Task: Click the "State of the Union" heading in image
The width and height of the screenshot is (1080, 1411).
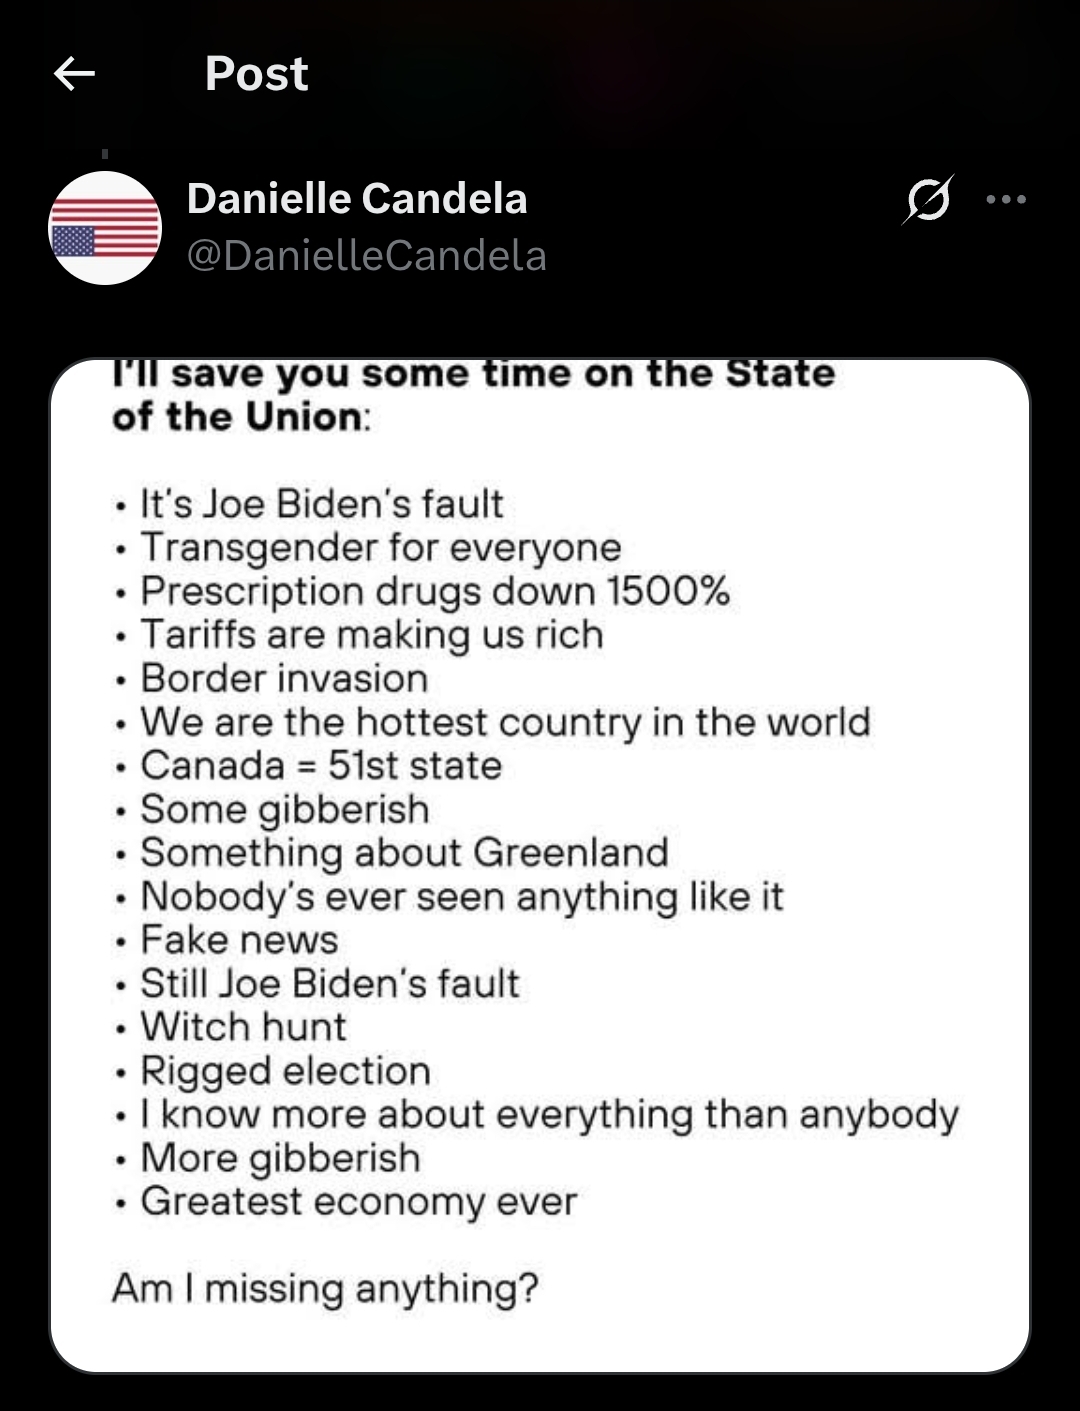Action: coord(473,394)
